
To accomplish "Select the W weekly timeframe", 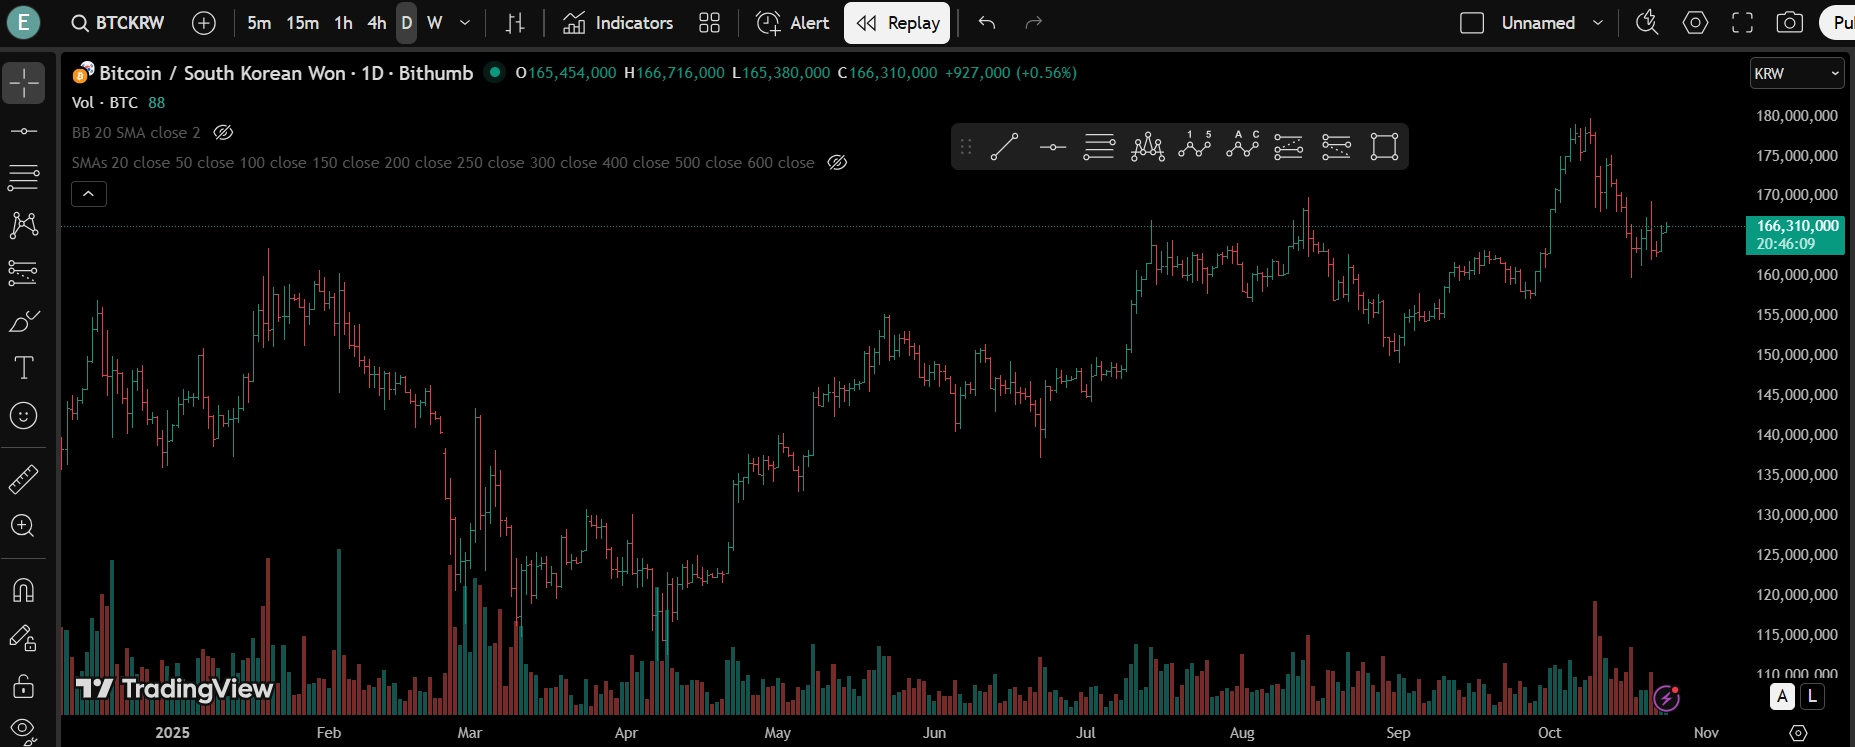I will [x=435, y=23].
